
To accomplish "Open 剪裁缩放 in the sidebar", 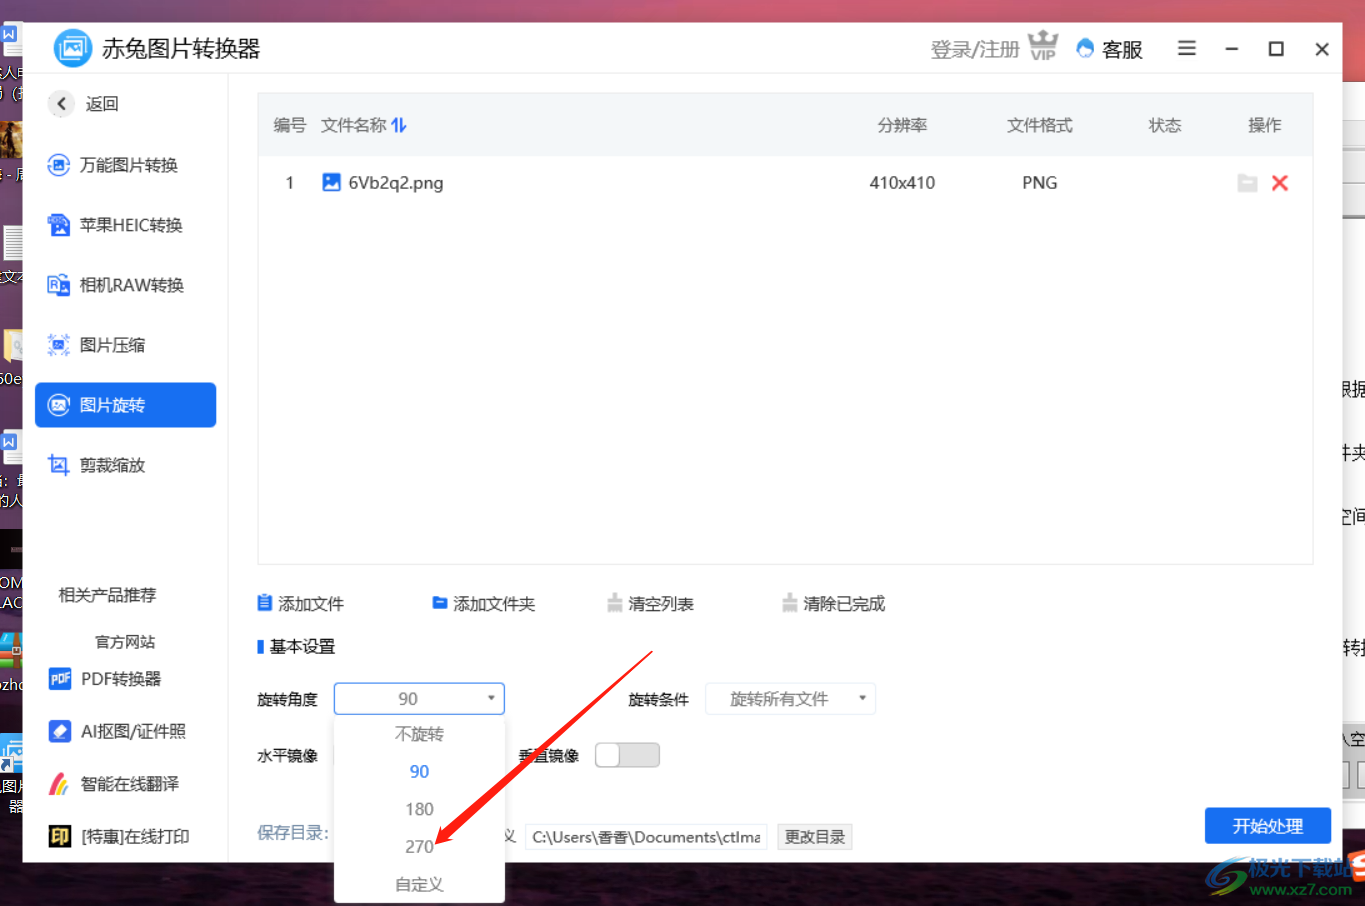I will click(96, 465).
